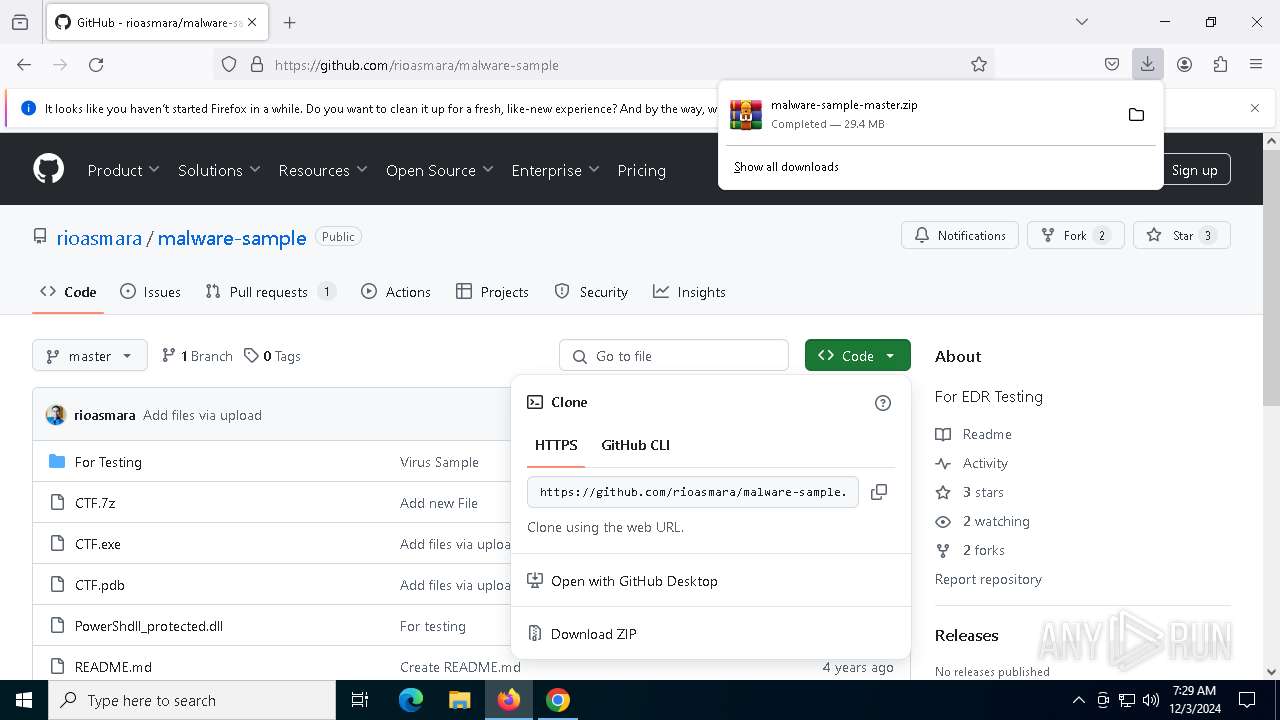Viewport: 1280px width, 720px height.
Task: Click Show all downloads
Action: [x=786, y=167]
